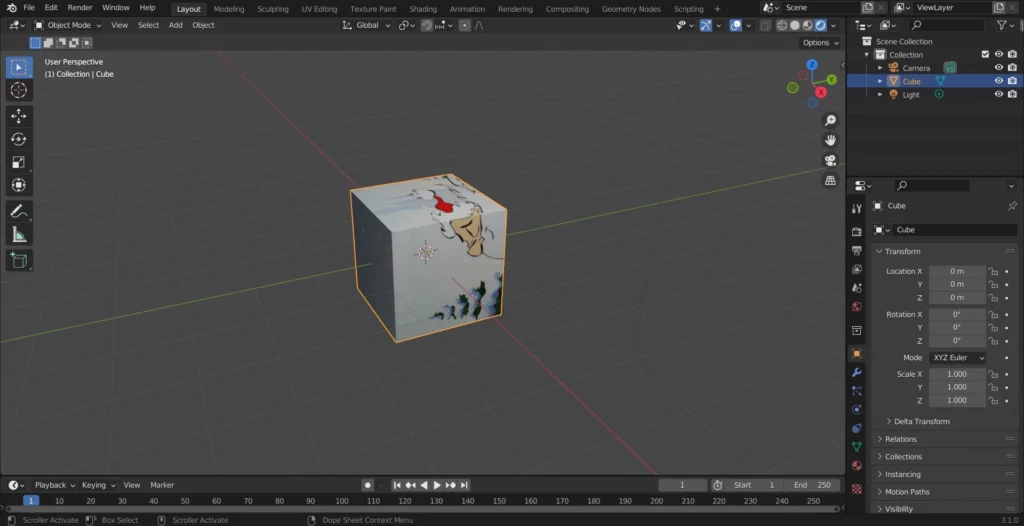Toggle the Scale Z lock
The height and width of the screenshot is (526, 1024).
coord(993,401)
